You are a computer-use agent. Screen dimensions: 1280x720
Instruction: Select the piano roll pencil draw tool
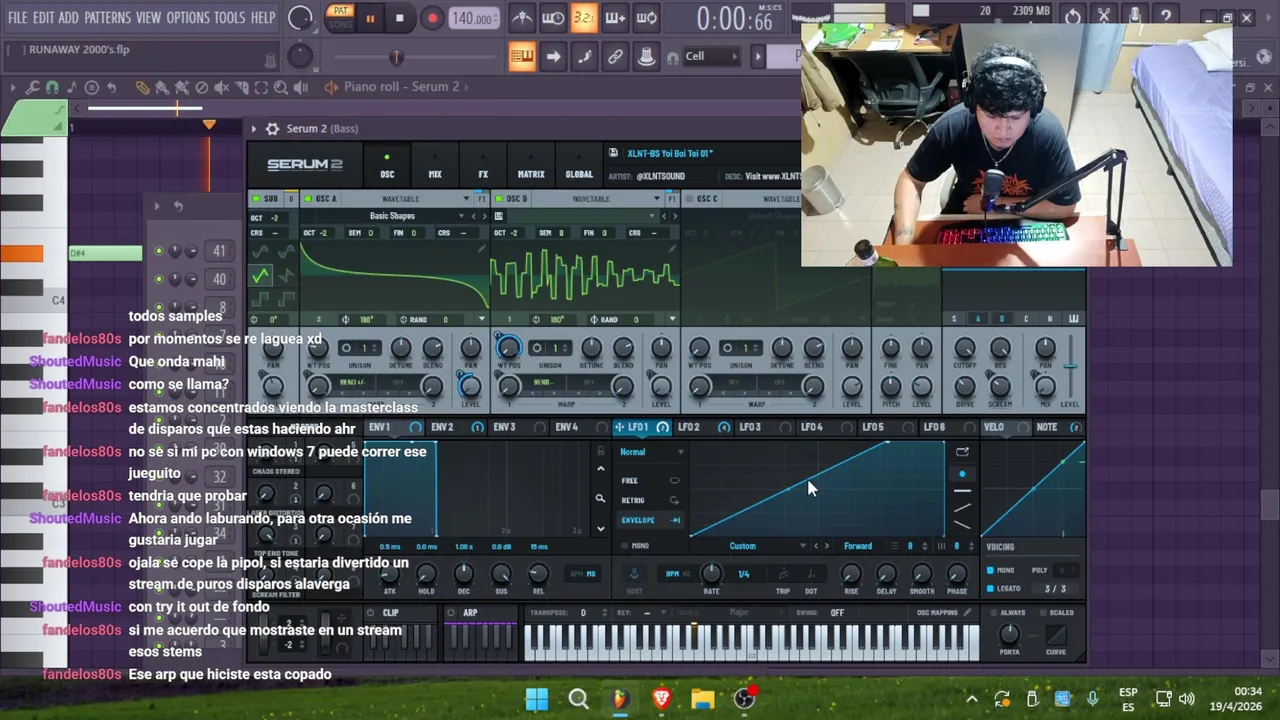coord(142,87)
